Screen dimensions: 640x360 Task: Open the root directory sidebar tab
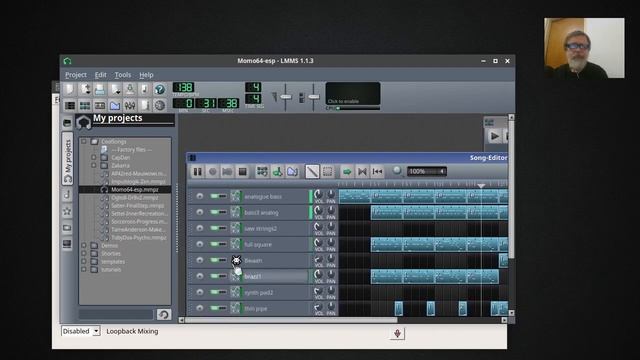pyautogui.click(x=67, y=244)
